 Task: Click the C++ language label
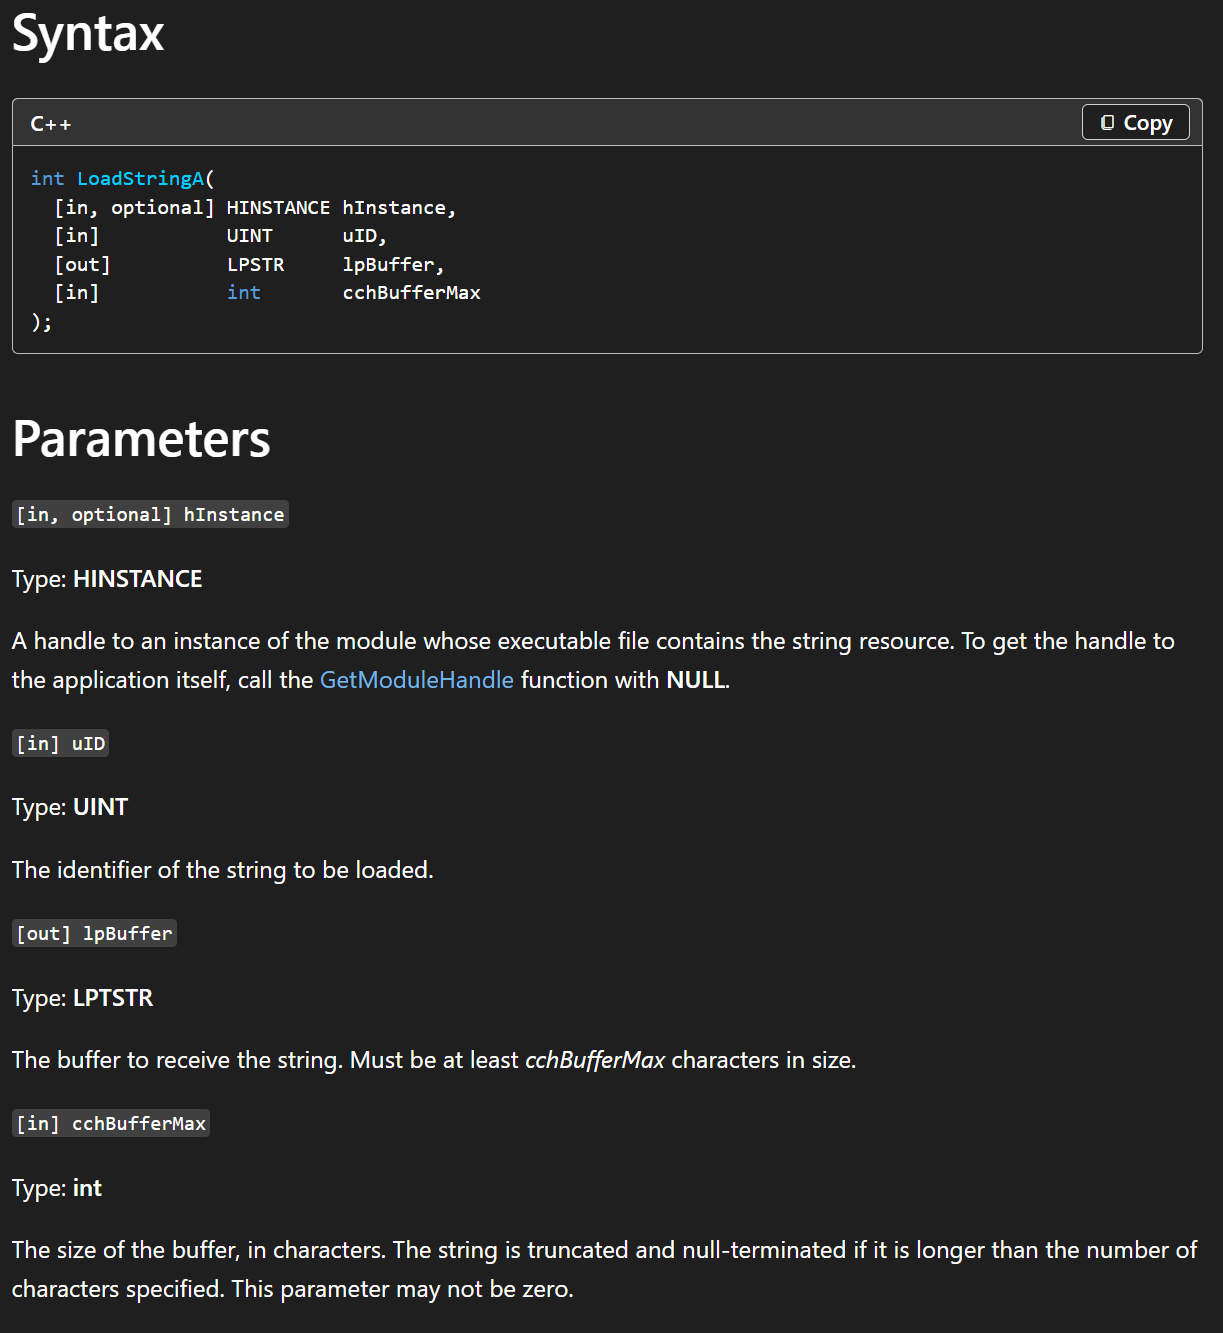[50, 124]
